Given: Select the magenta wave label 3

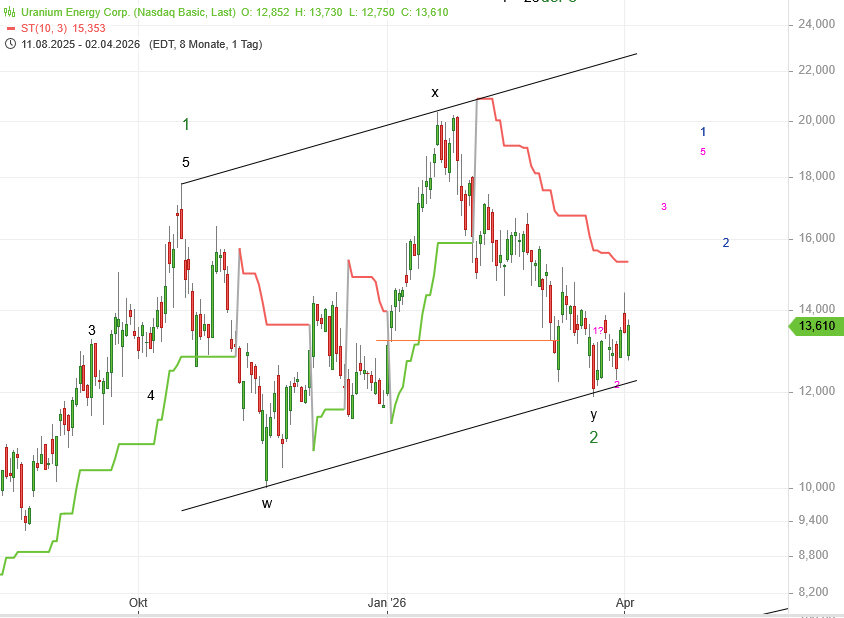Looking at the screenshot, I should [x=663, y=207].
